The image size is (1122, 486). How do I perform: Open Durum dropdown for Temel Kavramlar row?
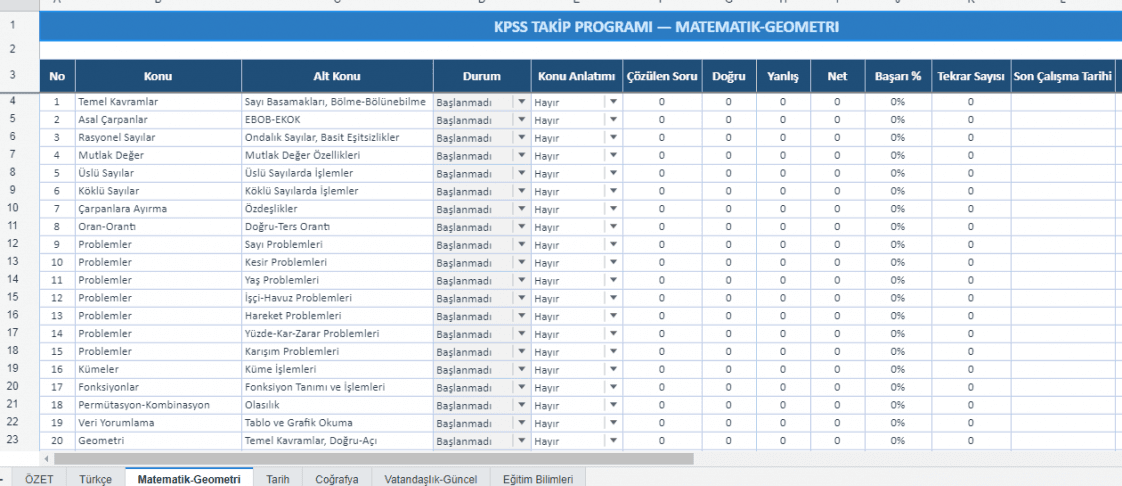[522, 102]
